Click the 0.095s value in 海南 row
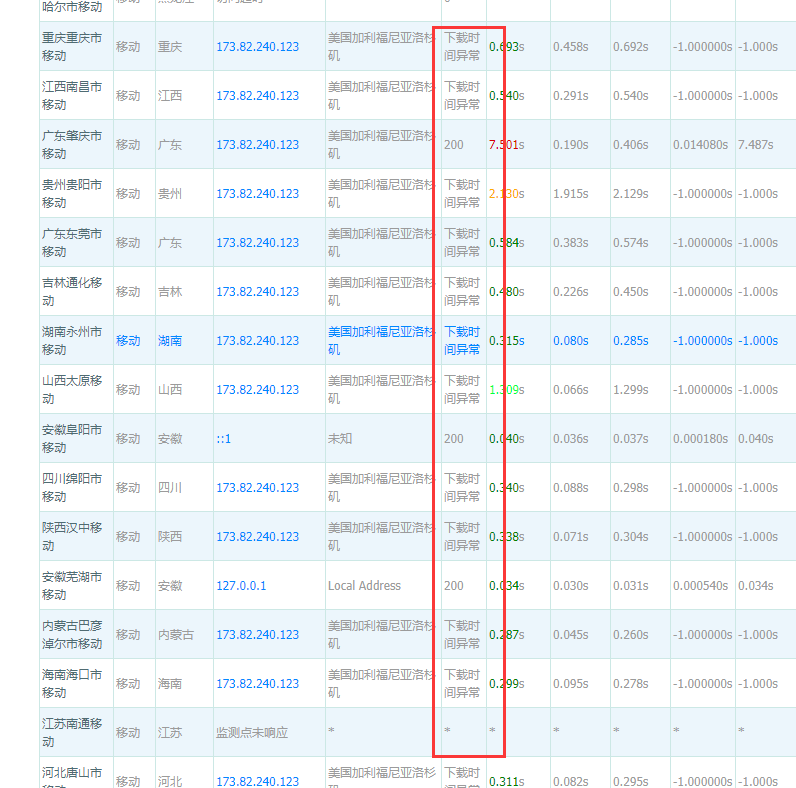The height and width of the screenshot is (788, 796). [571, 684]
